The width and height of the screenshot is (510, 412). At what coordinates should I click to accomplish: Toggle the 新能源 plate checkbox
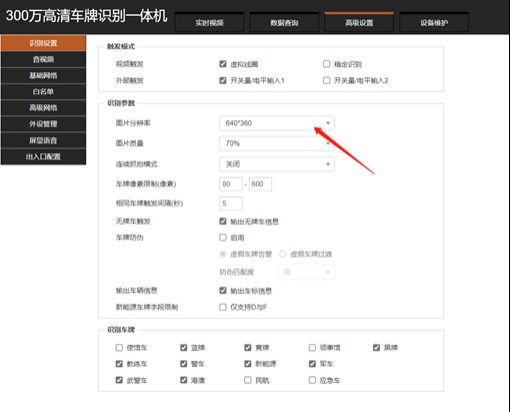tap(248, 364)
